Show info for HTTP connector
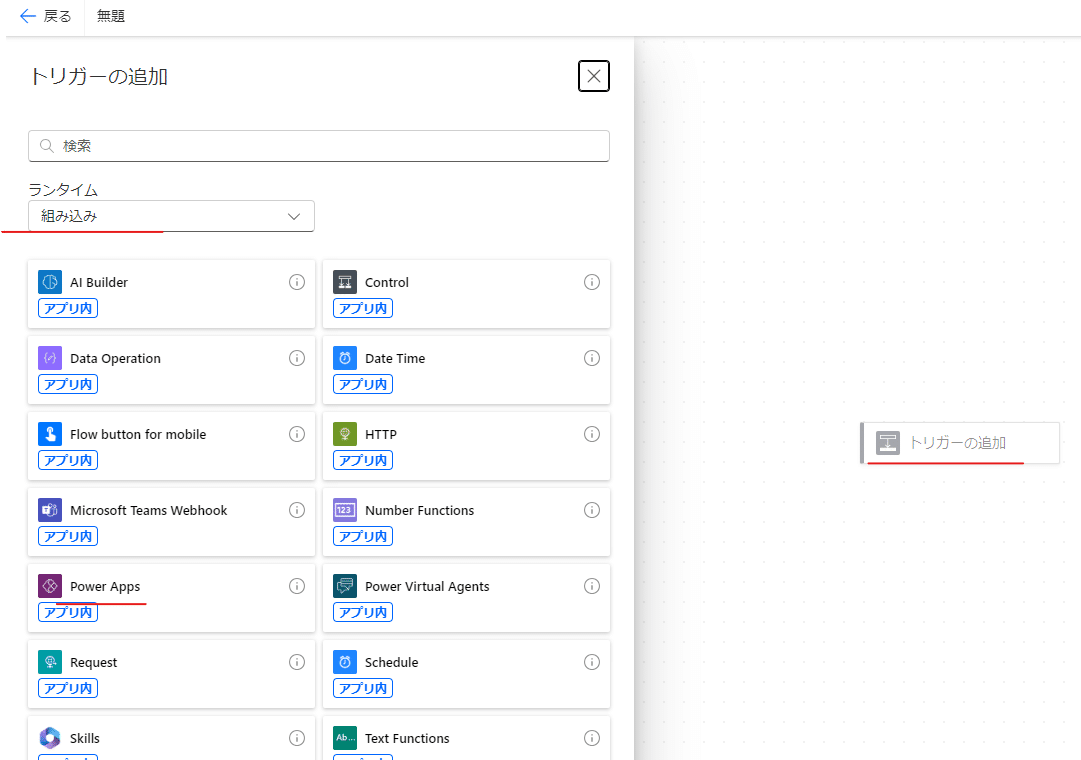 tap(592, 434)
